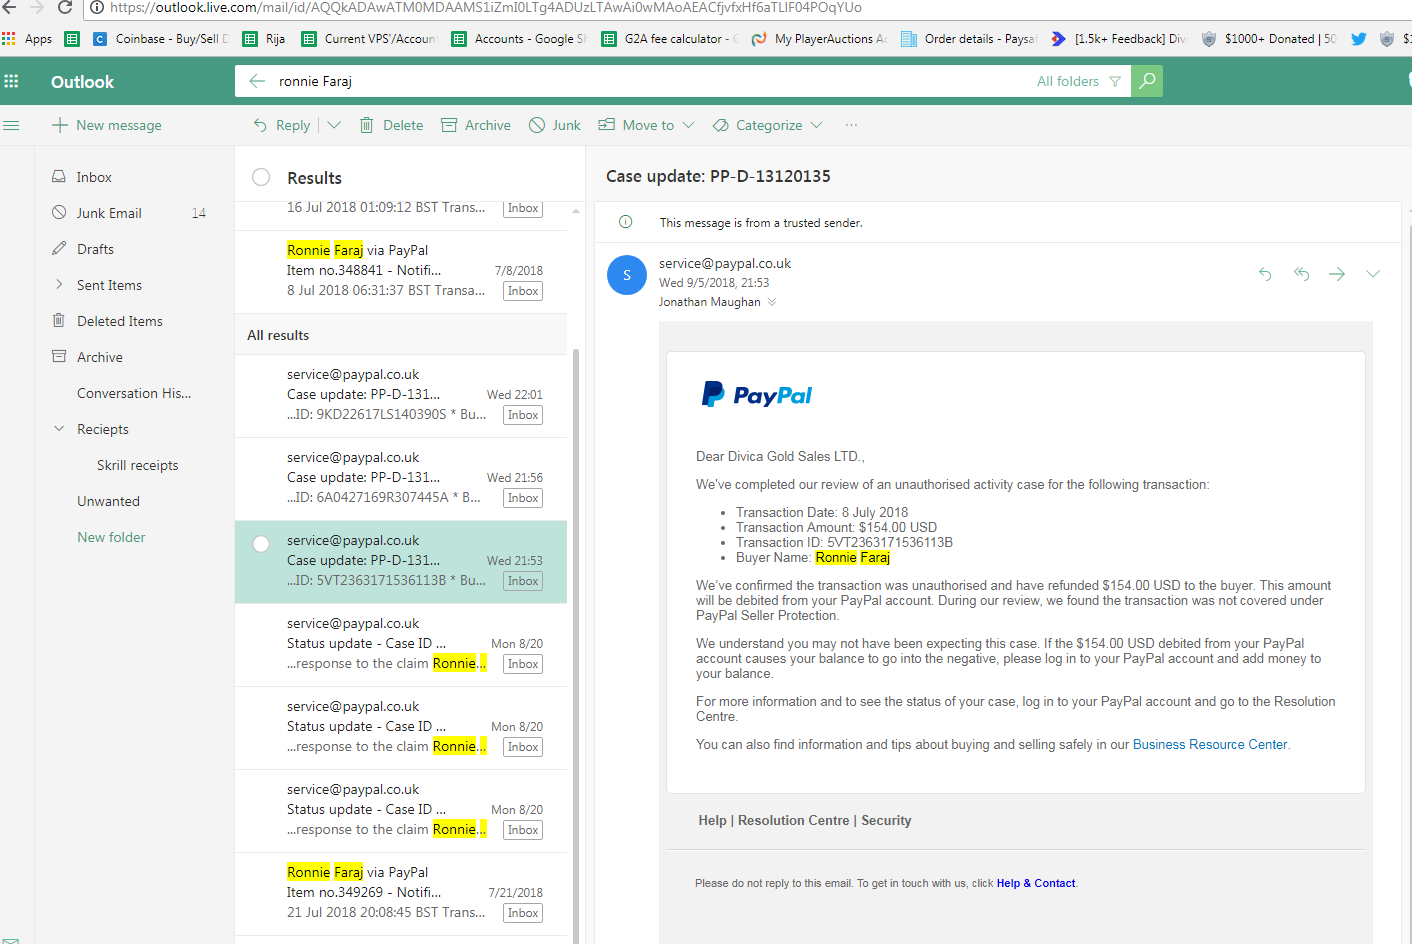Click the trusted sender info icon
Image resolution: width=1412 pixels, height=944 pixels.
[625, 222]
